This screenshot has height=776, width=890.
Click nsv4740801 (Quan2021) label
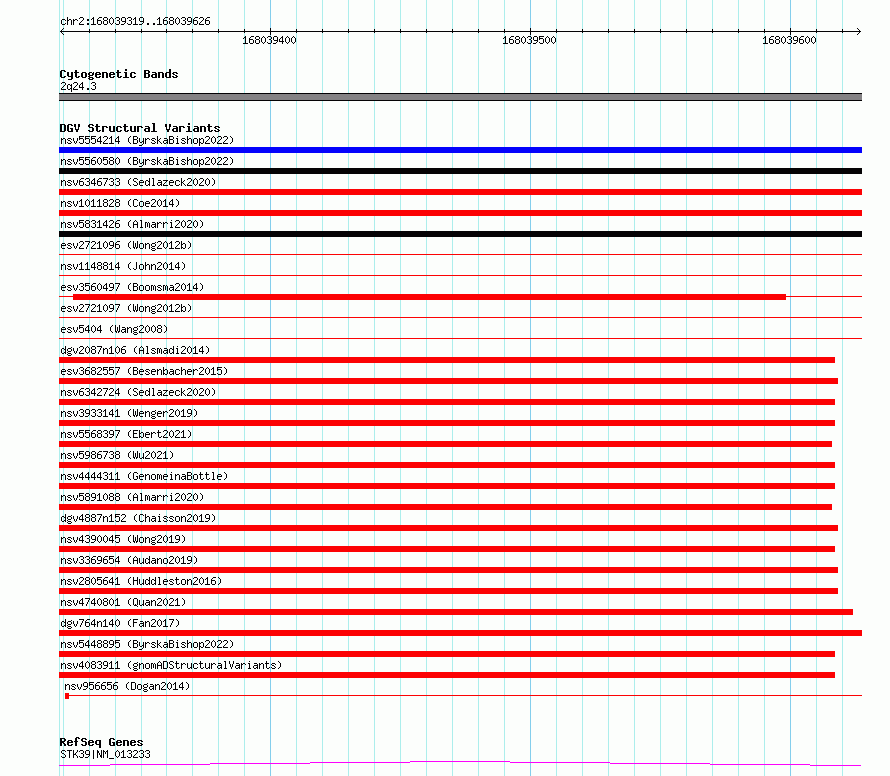coord(123,602)
